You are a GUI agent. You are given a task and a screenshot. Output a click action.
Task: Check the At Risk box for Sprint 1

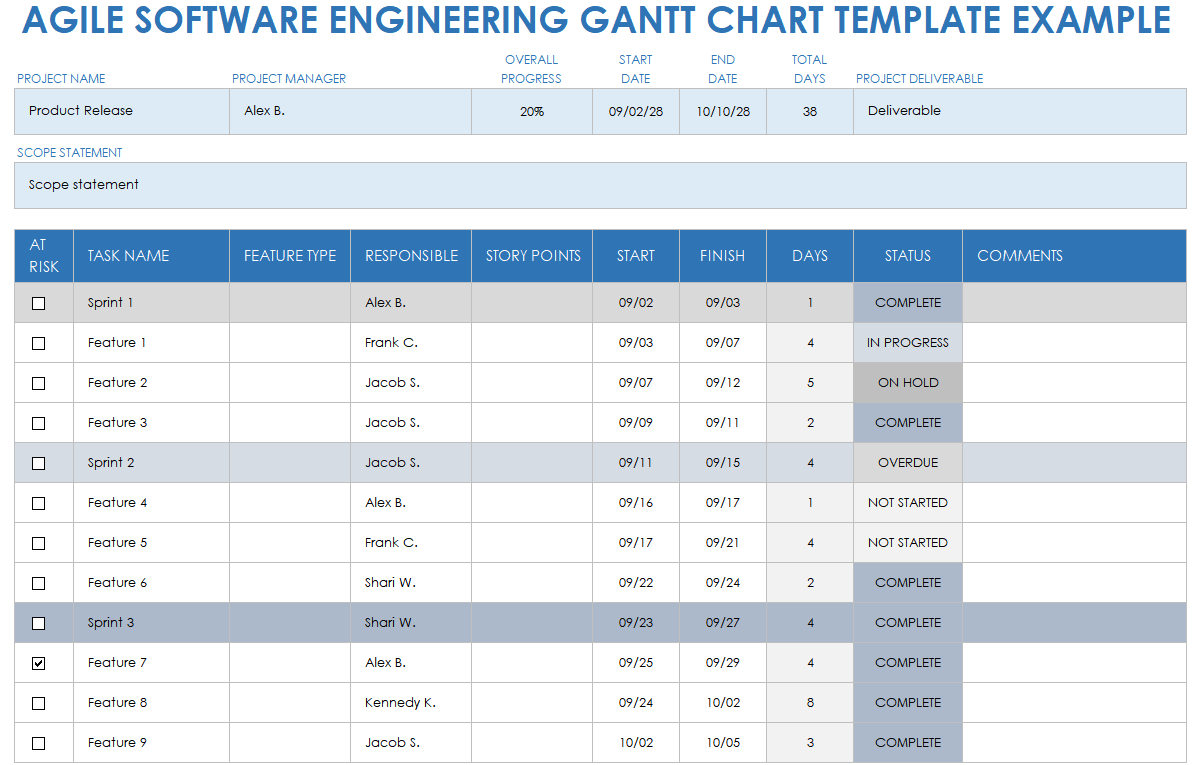[39, 303]
